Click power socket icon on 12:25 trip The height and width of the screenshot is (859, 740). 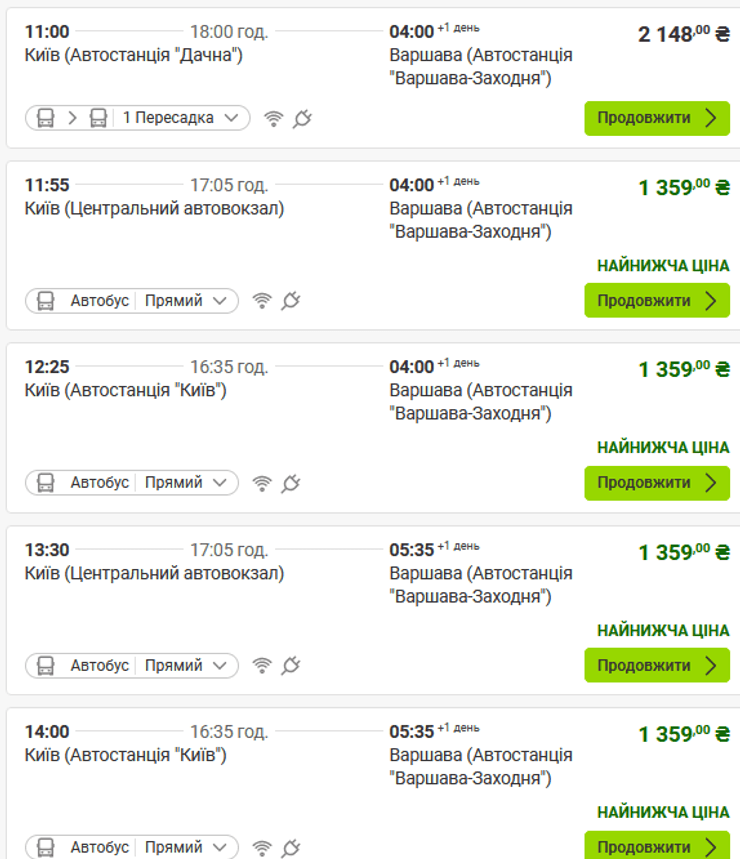tap(291, 483)
